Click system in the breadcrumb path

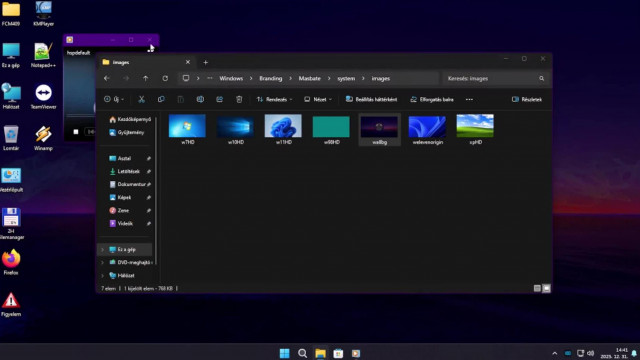click(346, 78)
